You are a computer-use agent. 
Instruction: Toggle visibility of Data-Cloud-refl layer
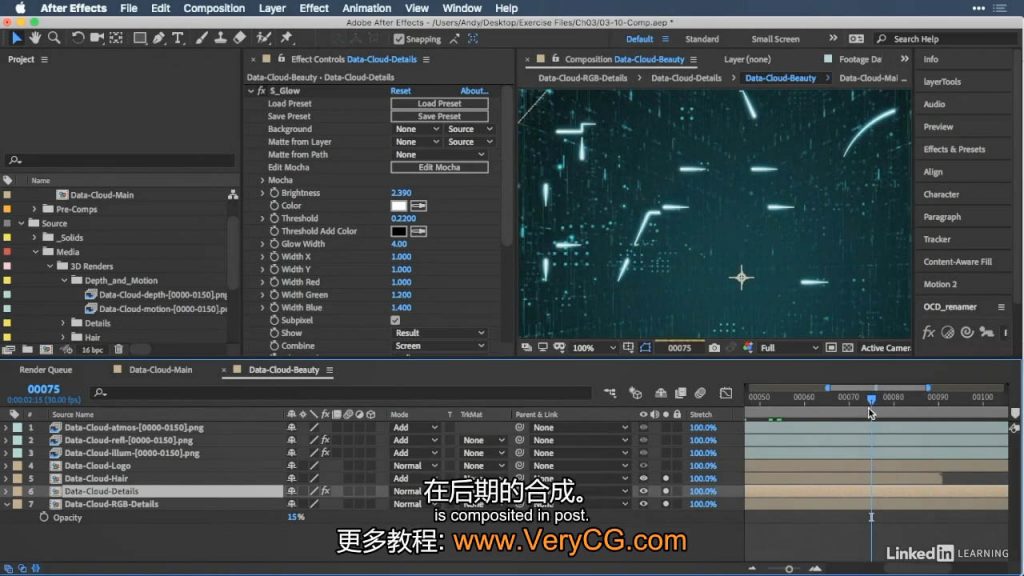click(x=643, y=440)
